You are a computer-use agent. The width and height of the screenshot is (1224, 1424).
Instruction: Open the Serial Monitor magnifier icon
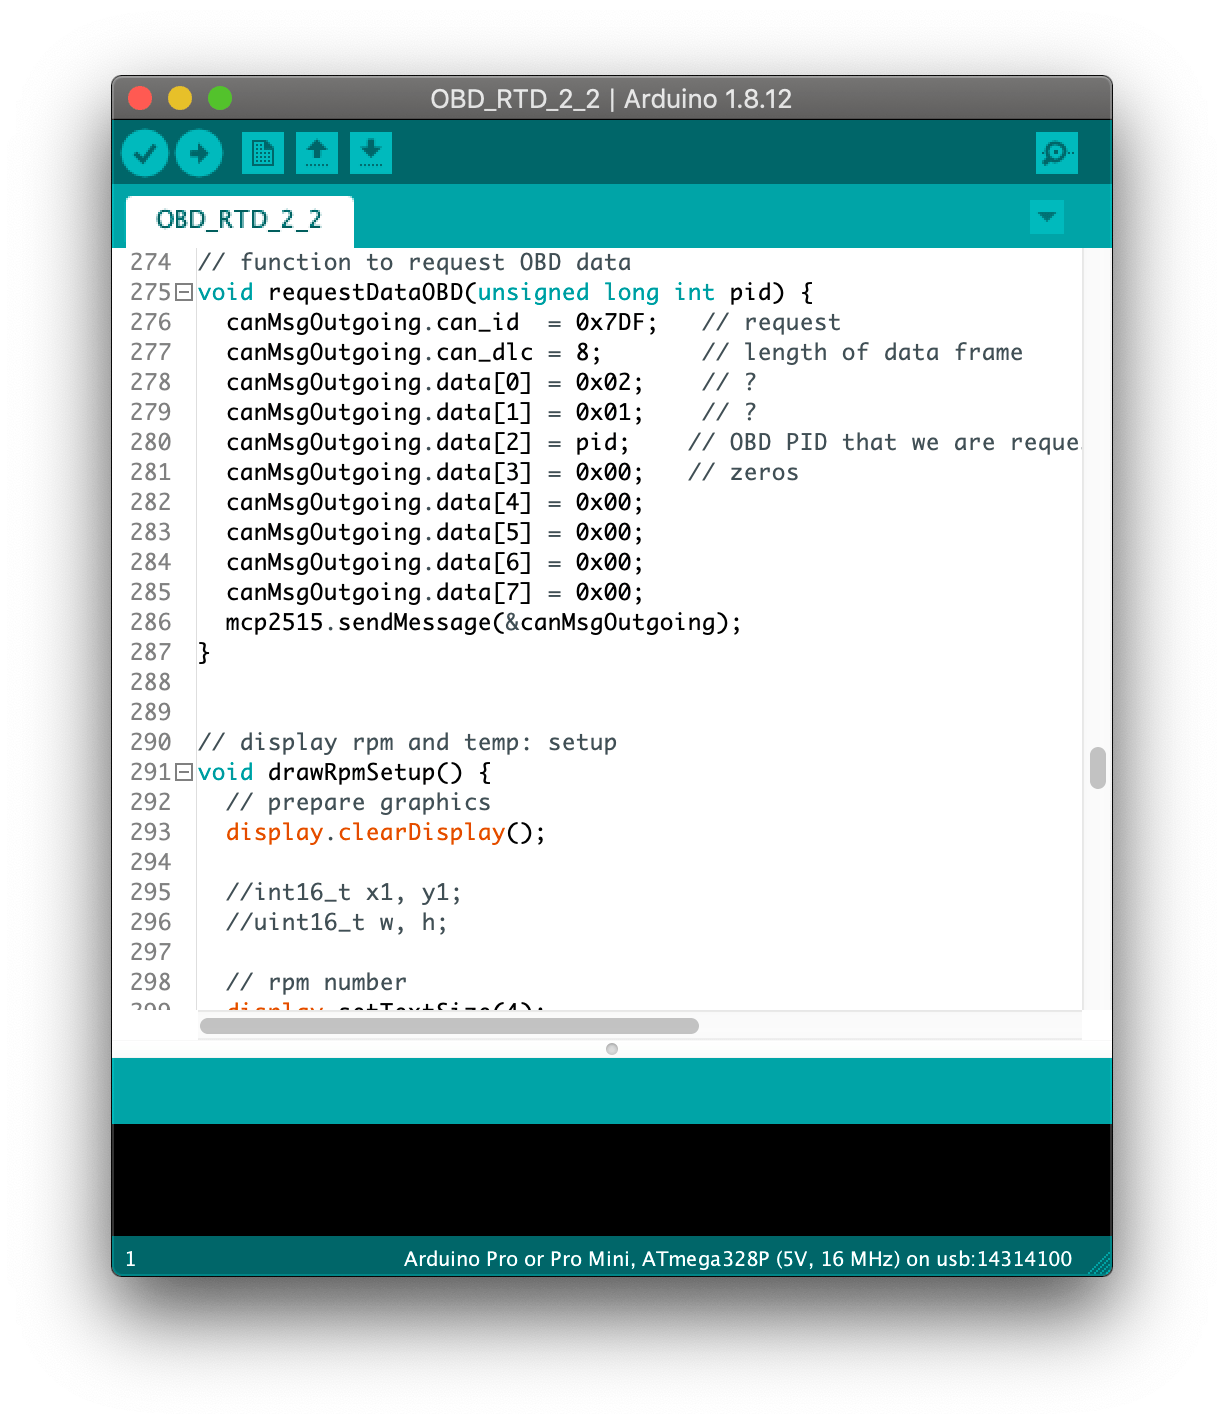(x=1057, y=153)
